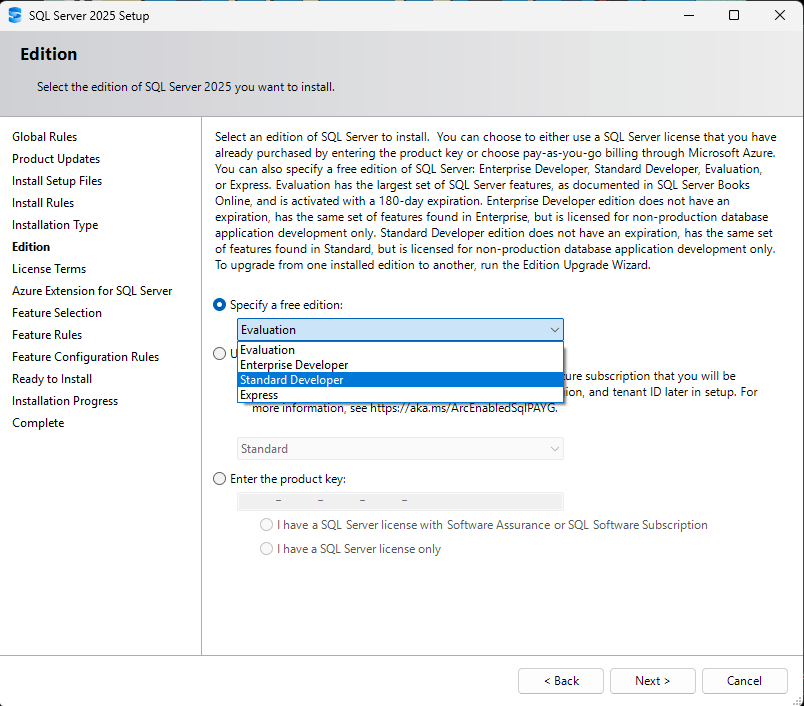Click the SQL Server Setup title bar icon
The height and width of the screenshot is (706, 804).
(15, 16)
